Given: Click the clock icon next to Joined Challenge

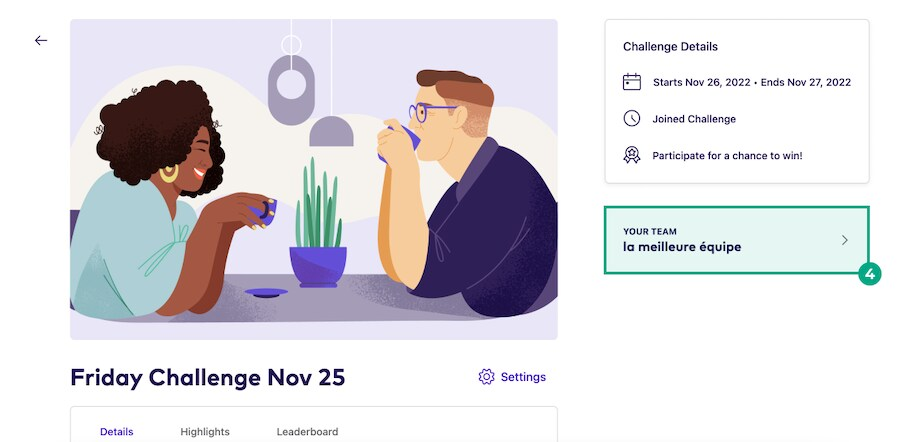Looking at the screenshot, I should [x=632, y=119].
